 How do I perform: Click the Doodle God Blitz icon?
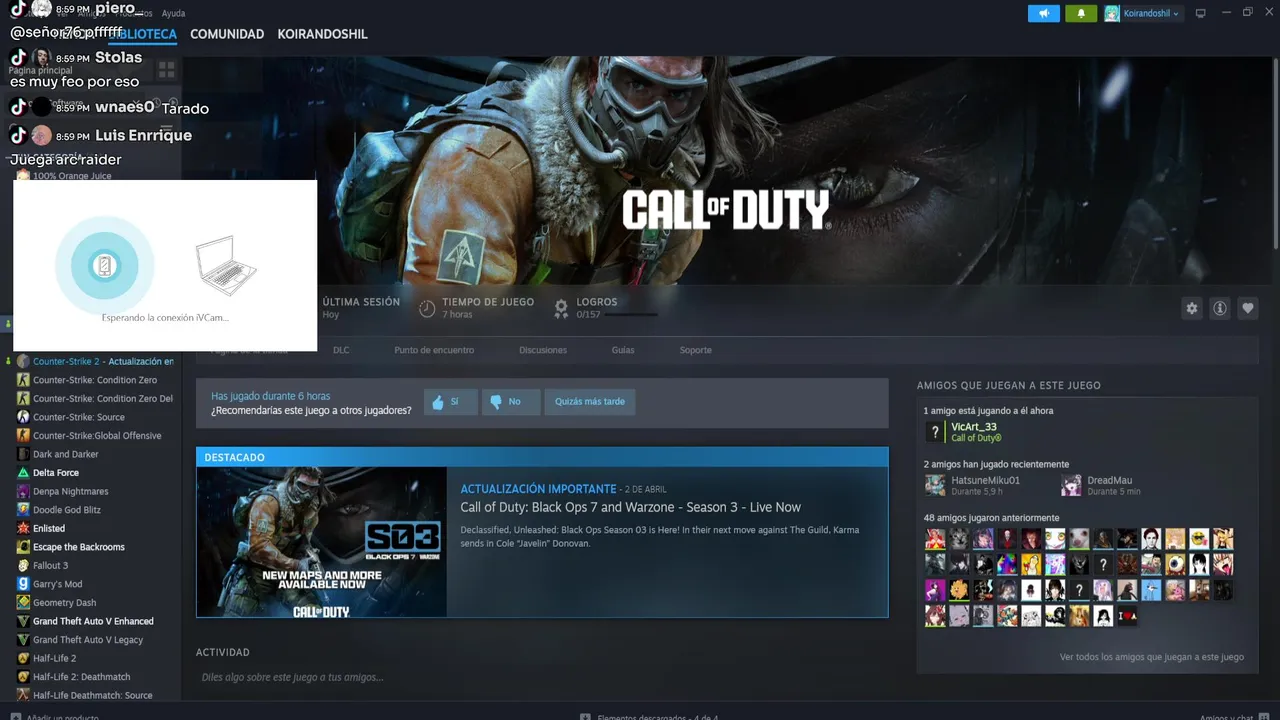(x=23, y=510)
